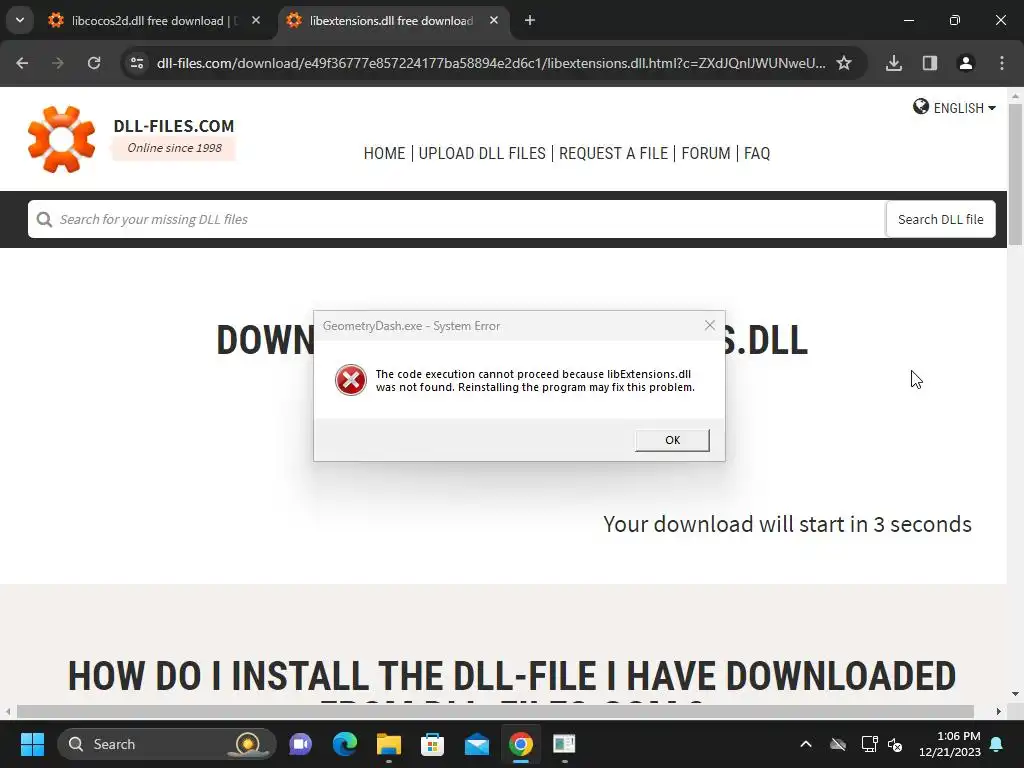Launch Microsoft Edge from the taskbar
Viewport: 1024px width, 768px height.
click(x=345, y=744)
